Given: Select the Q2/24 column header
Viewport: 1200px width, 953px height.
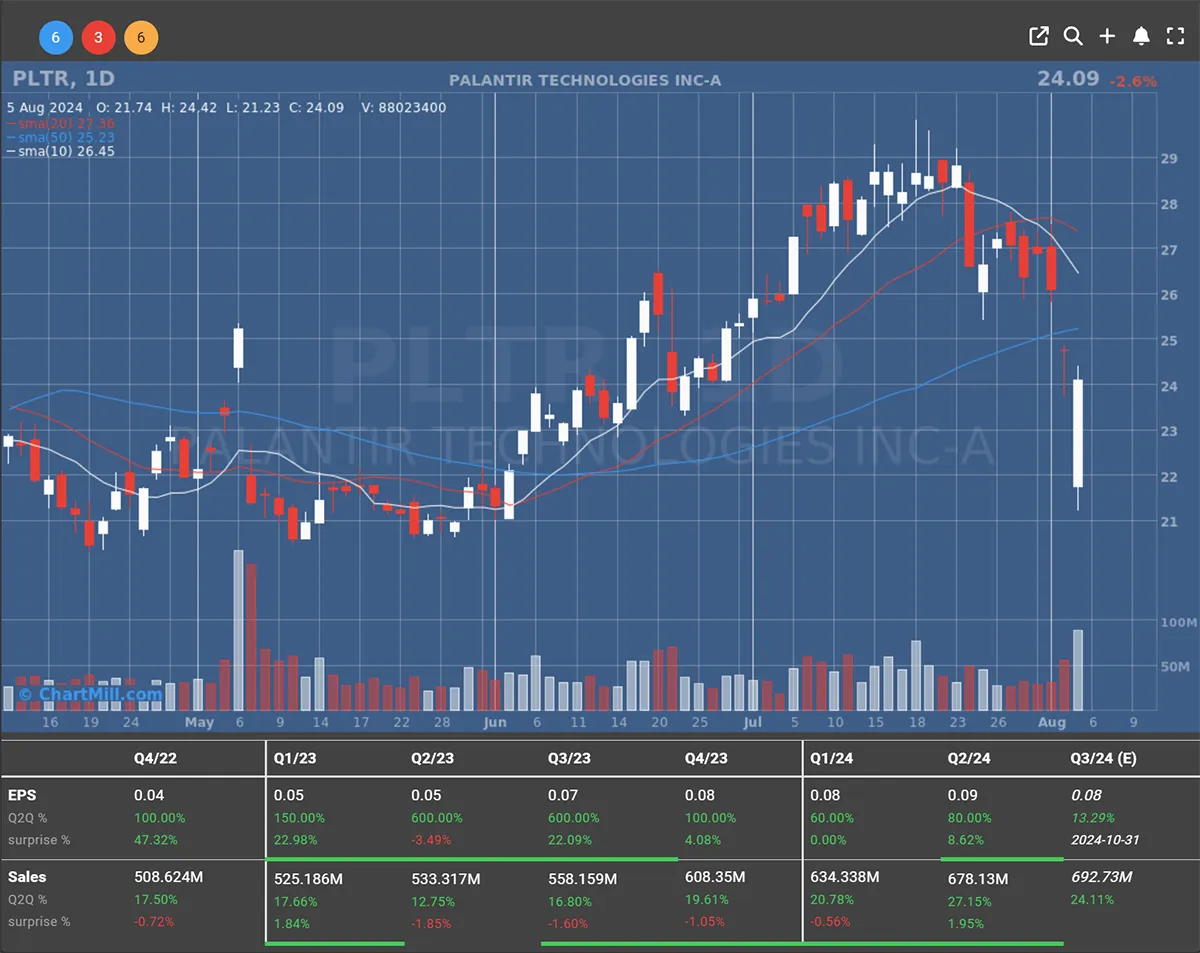Looking at the screenshot, I should 969,758.
